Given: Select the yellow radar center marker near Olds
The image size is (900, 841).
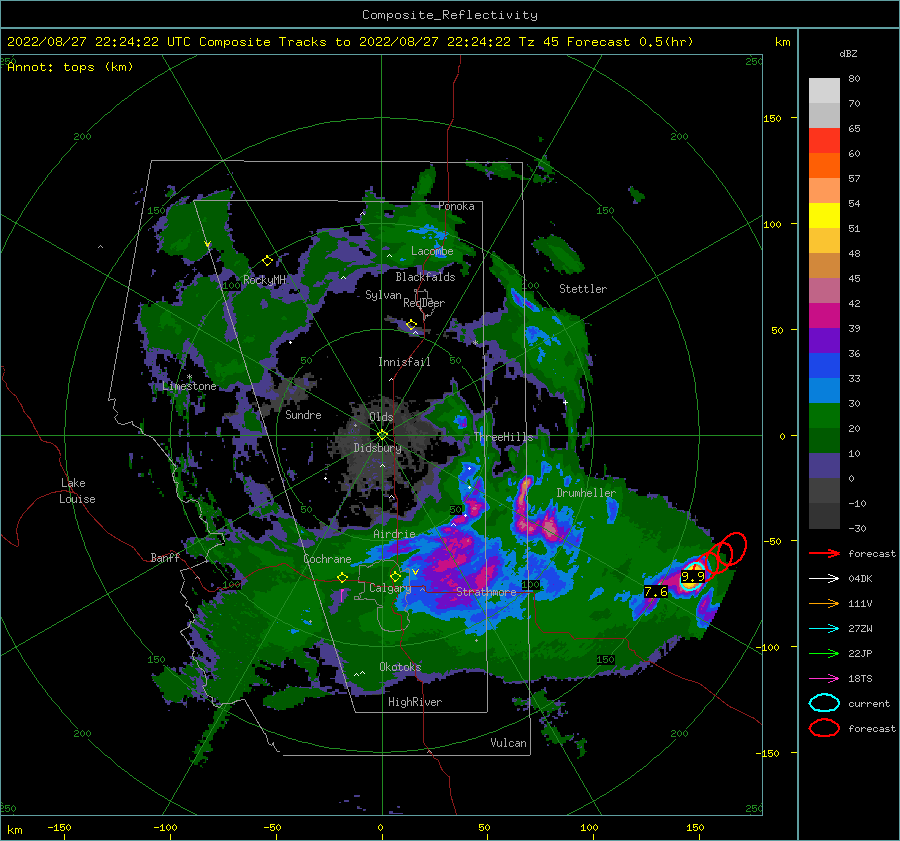Looking at the screenshot, I should tap(382, 435).
